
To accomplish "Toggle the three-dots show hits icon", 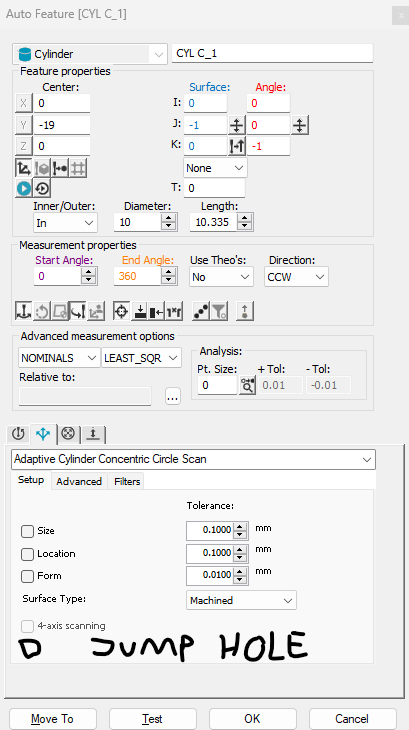I will [x=201, y=311].
